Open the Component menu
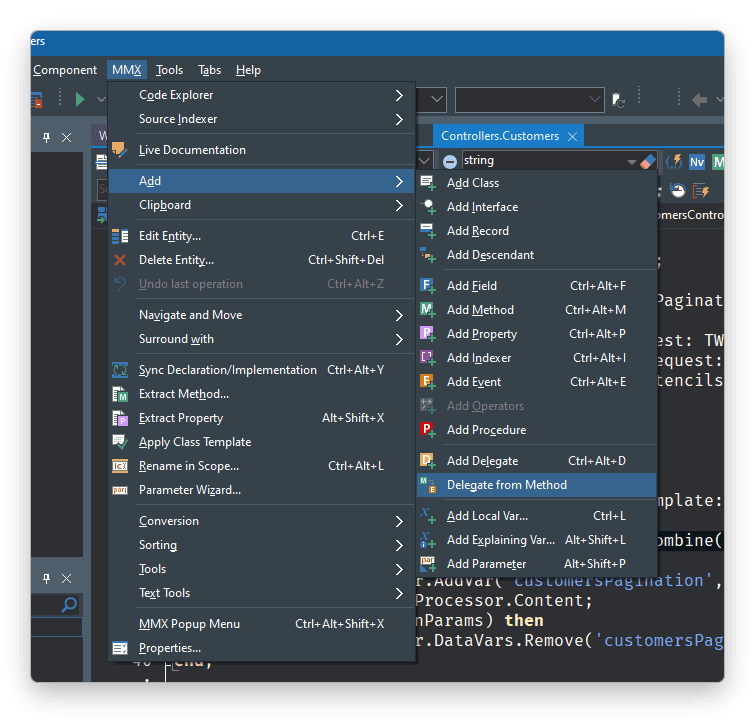 pos(65,70)
